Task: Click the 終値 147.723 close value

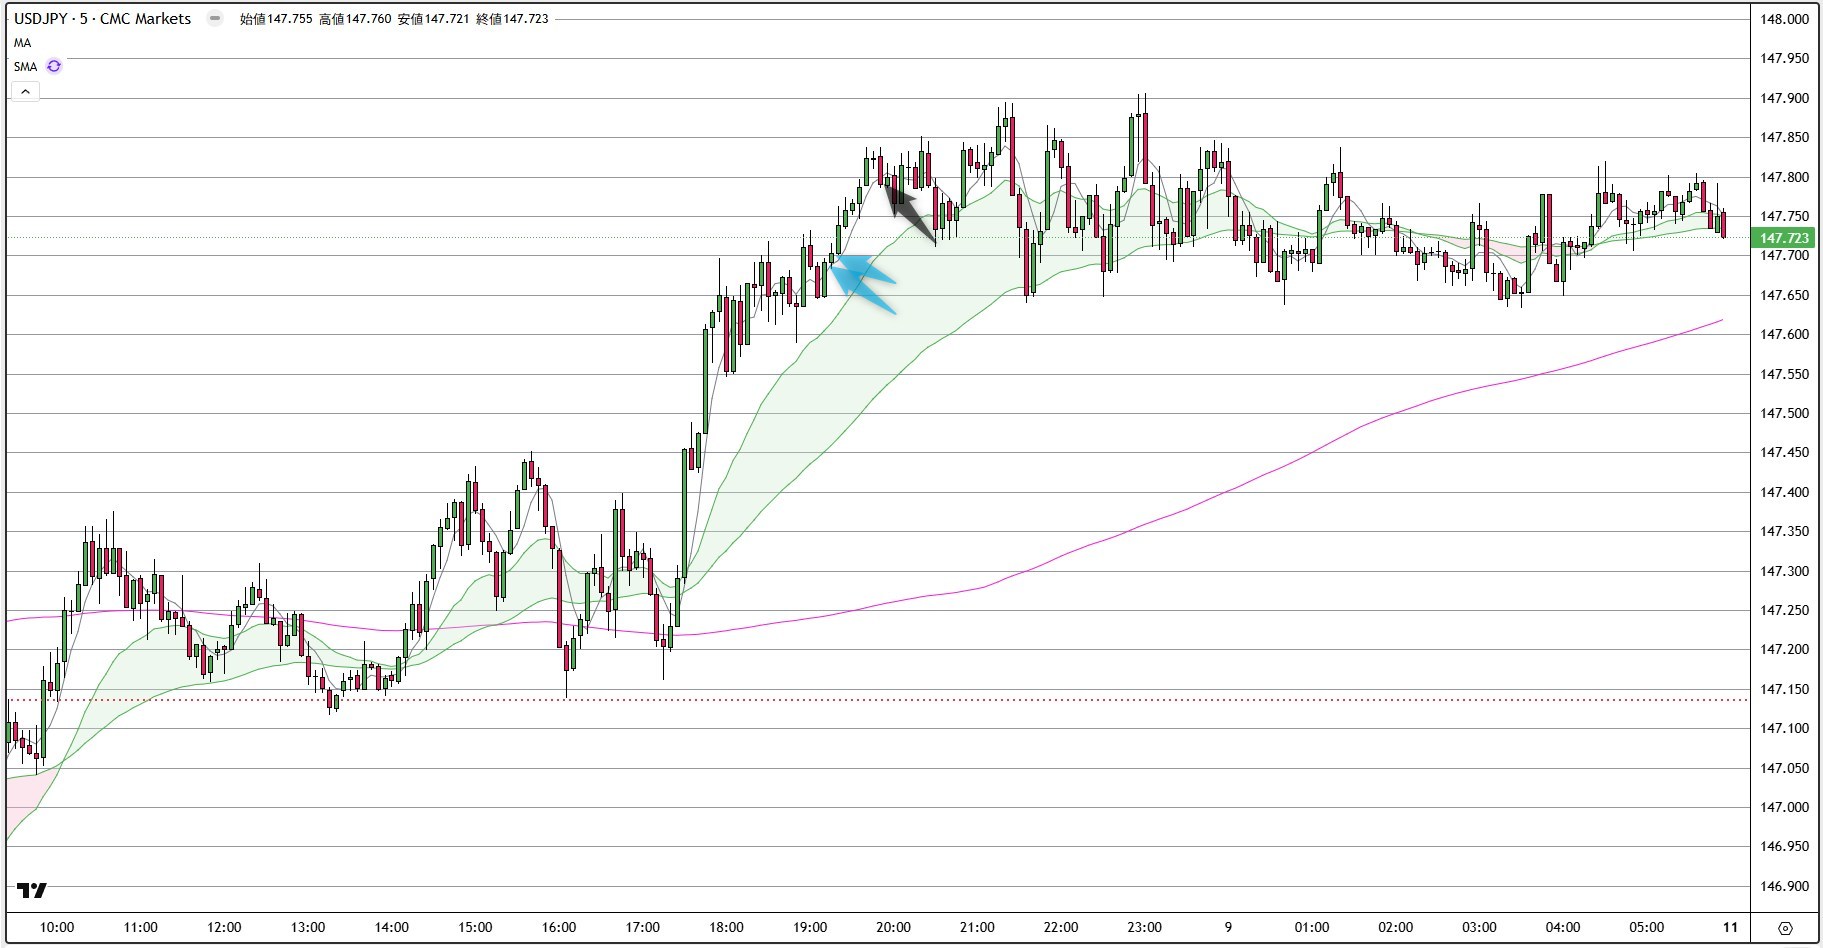Action: (512, 18)
